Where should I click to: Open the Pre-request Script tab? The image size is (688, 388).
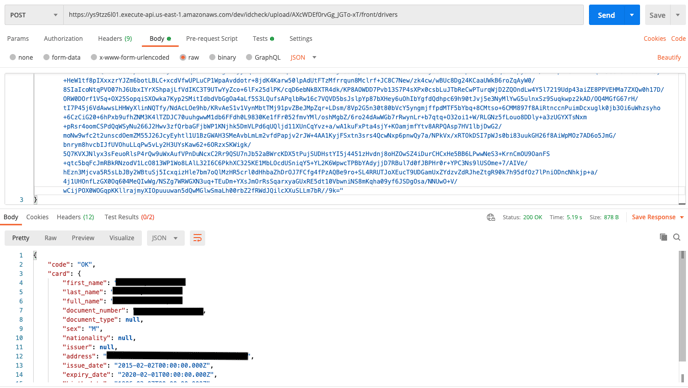point(211,39)
